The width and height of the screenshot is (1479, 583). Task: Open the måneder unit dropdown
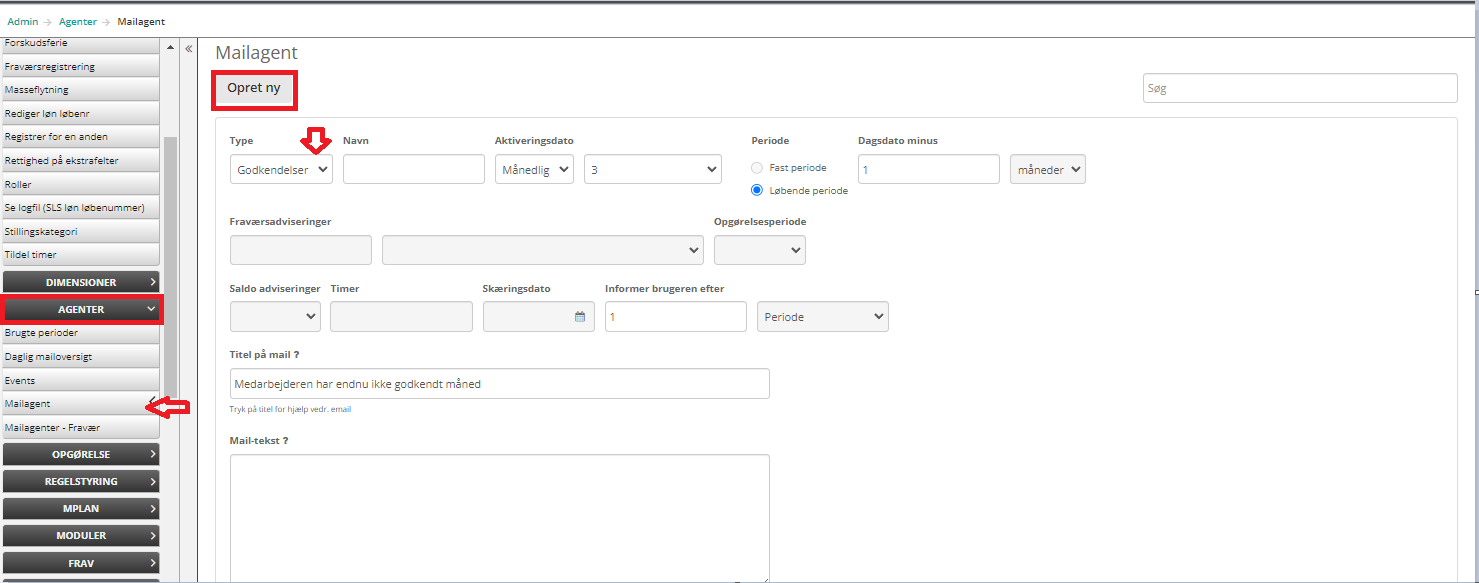pyautogui.click(x=1047, y=170)
